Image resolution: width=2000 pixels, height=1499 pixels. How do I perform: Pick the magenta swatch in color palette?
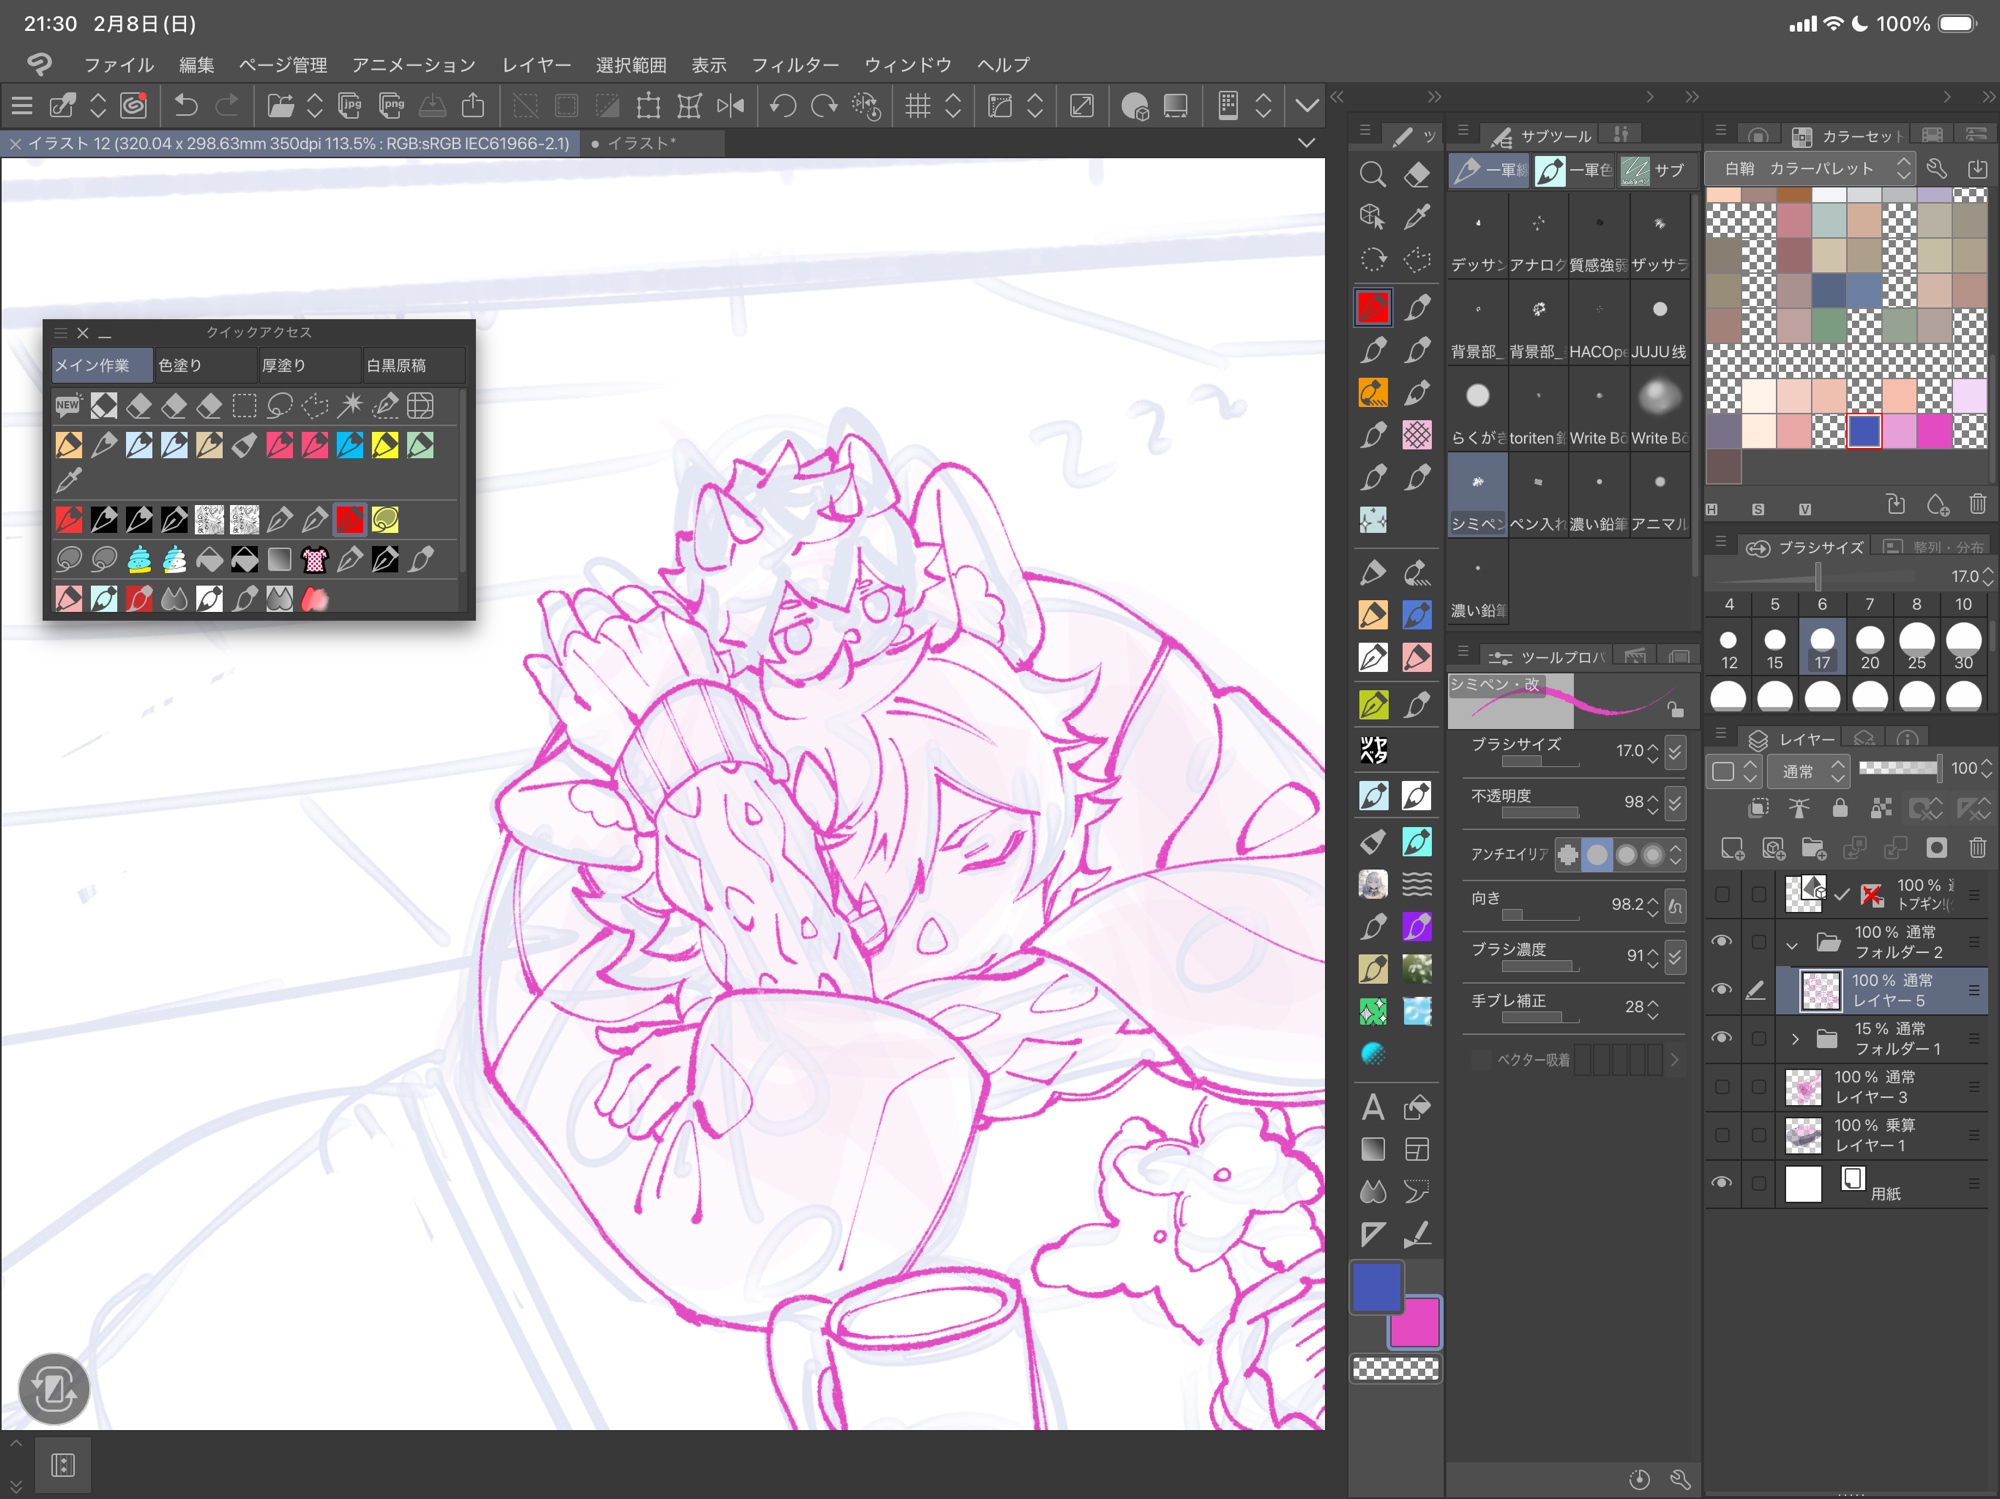pyautogui.click(x=1933, y=431)
